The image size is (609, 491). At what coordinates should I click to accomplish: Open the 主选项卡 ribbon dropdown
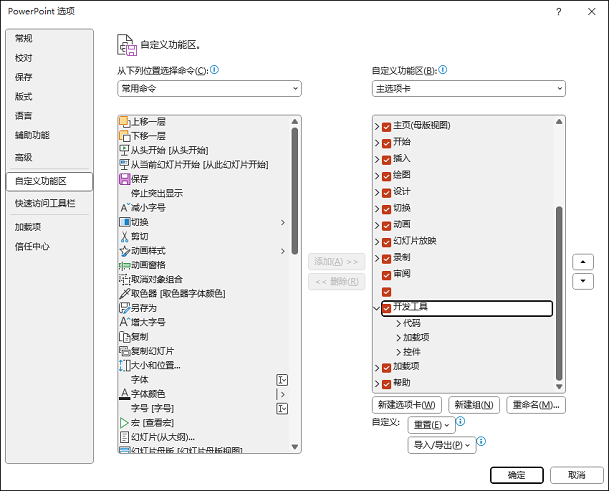(469, 89)
